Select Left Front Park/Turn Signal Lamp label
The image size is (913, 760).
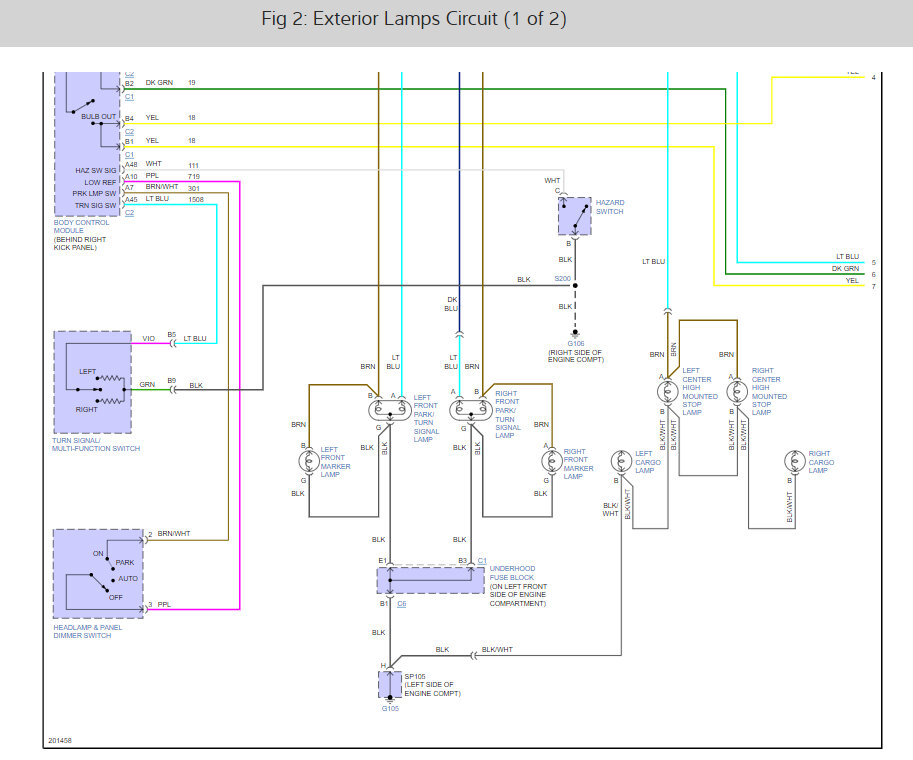click(426, 418)
